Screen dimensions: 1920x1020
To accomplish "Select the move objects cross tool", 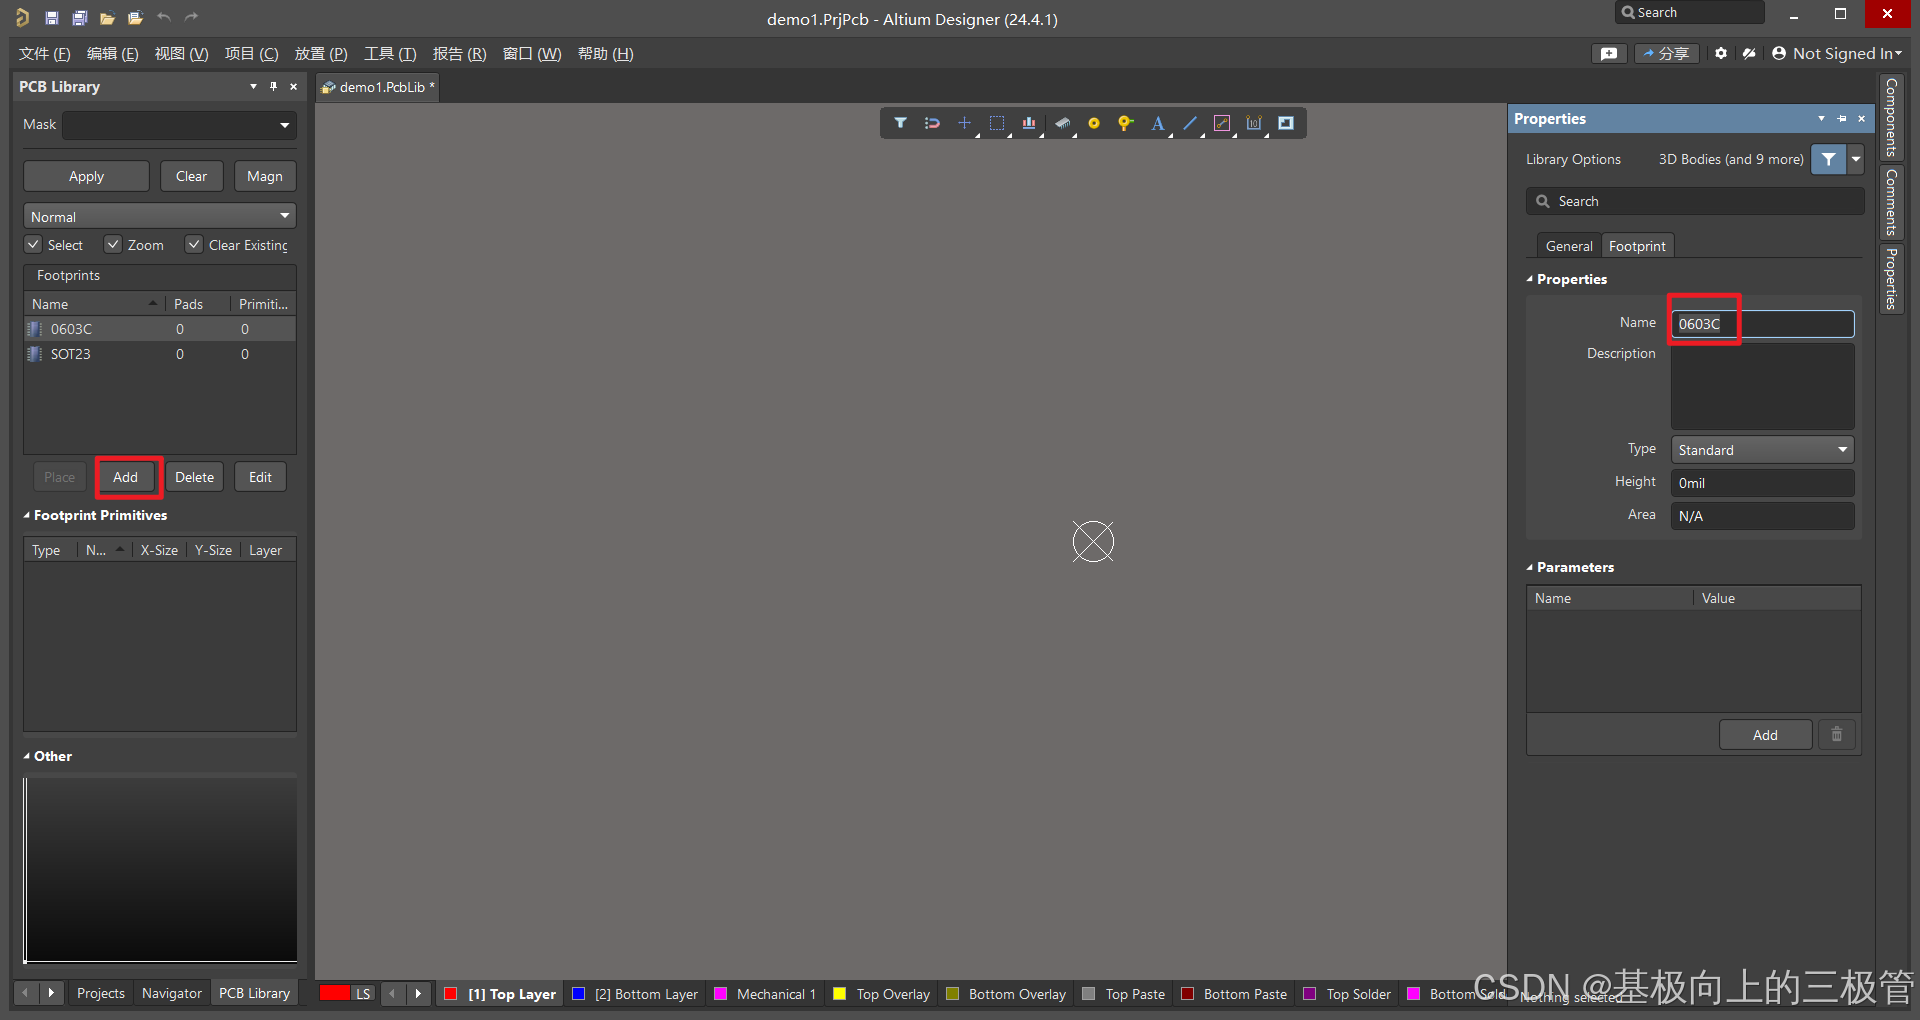I will coord(964,123).
